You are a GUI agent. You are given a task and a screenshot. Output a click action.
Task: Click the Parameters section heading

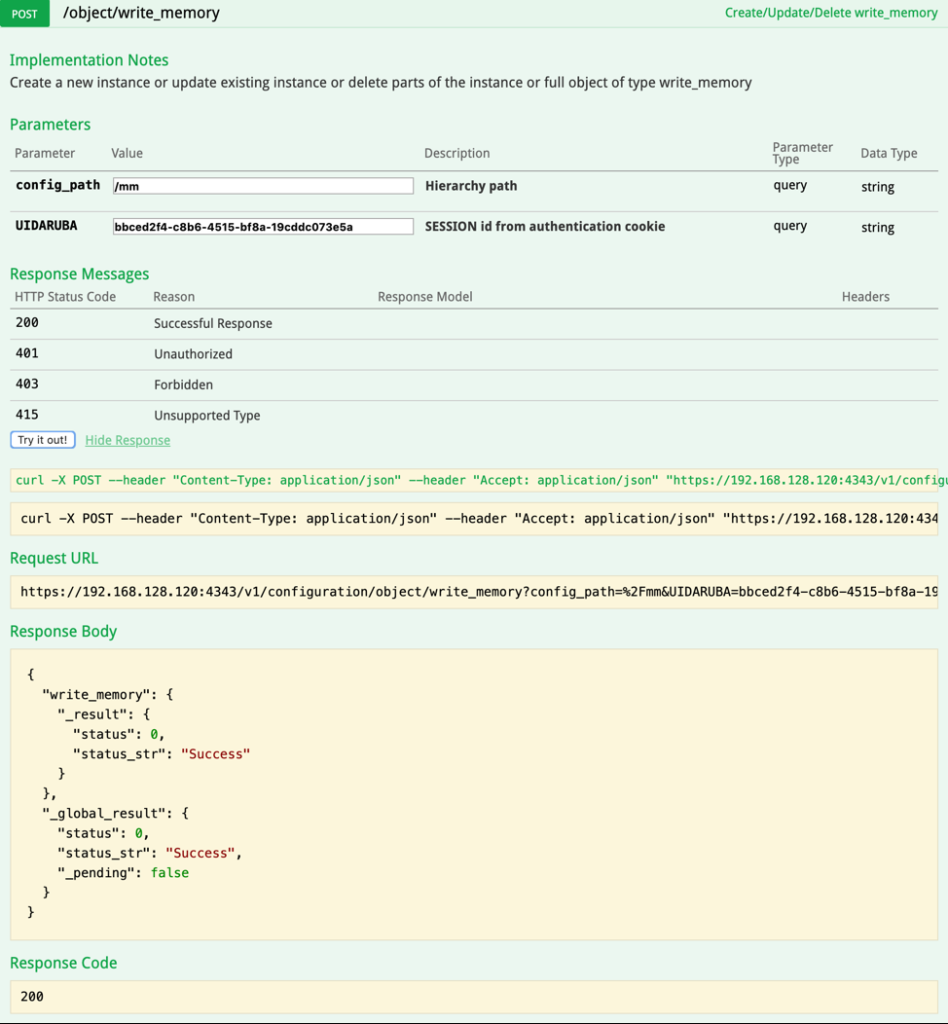(x=50, y=125)
